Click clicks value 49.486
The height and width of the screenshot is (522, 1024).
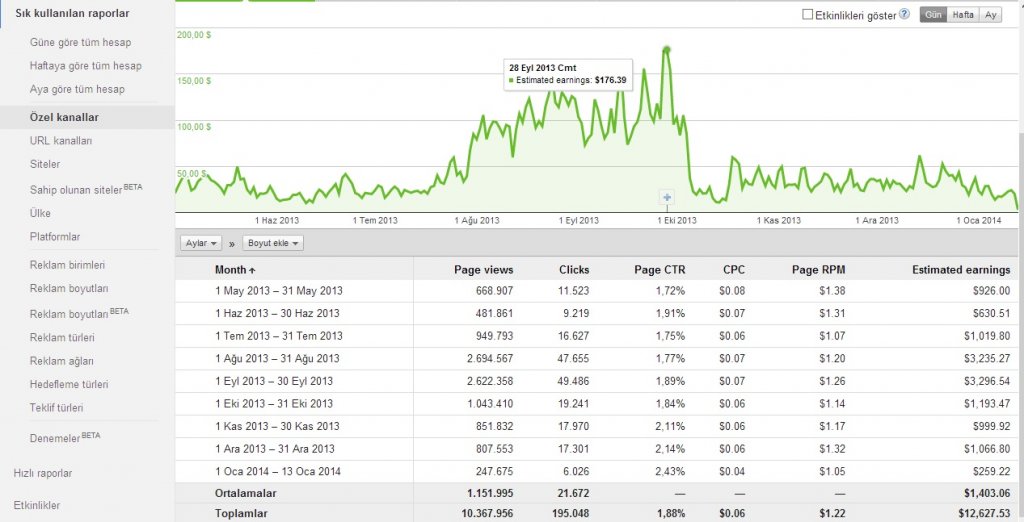pyautogui.click(x=573, y=381)
